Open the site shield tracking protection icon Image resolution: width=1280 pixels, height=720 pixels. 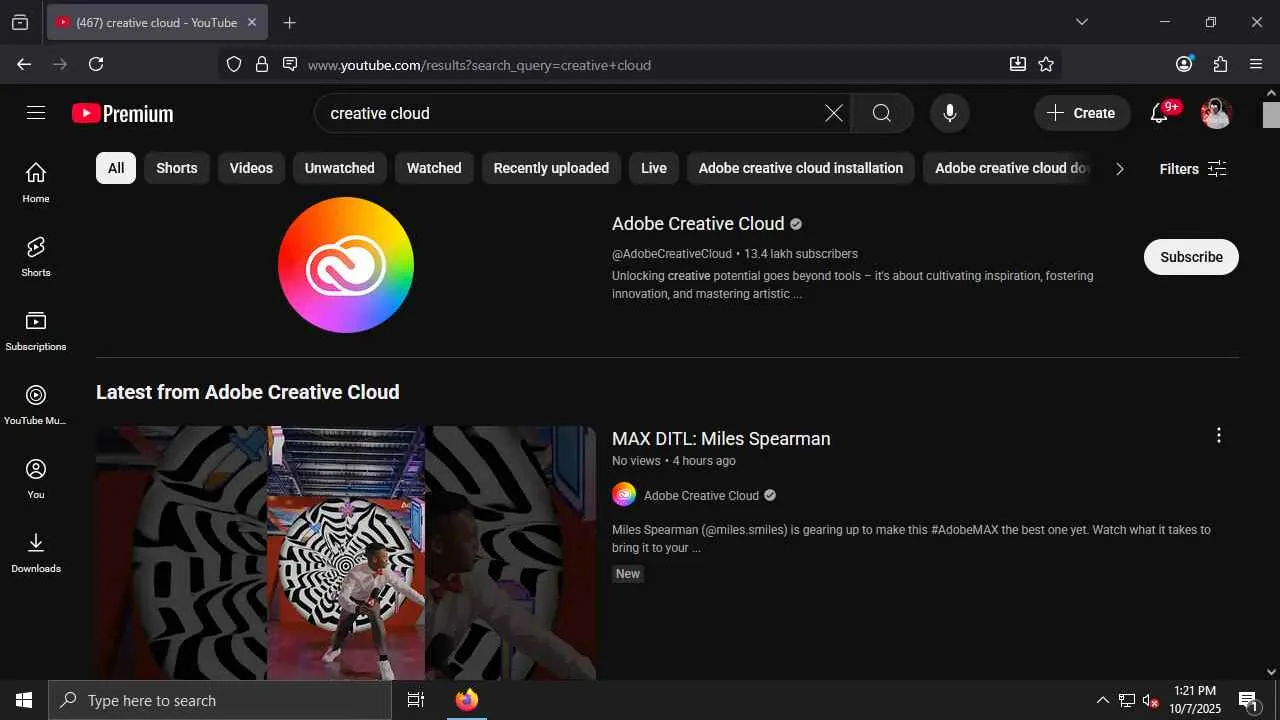tap(234, 64)
